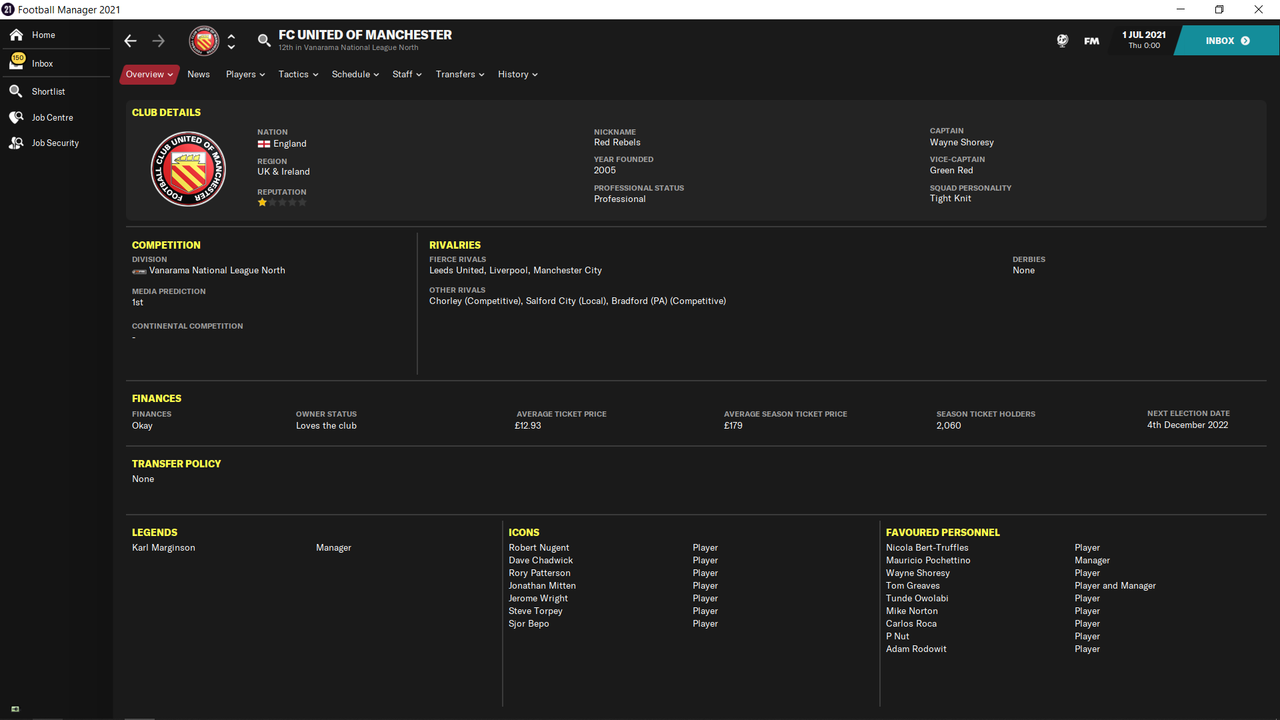Expand the club switcher up/down chevrons
This screenshot has height=720, width=1280.
(x=231, y=41)
